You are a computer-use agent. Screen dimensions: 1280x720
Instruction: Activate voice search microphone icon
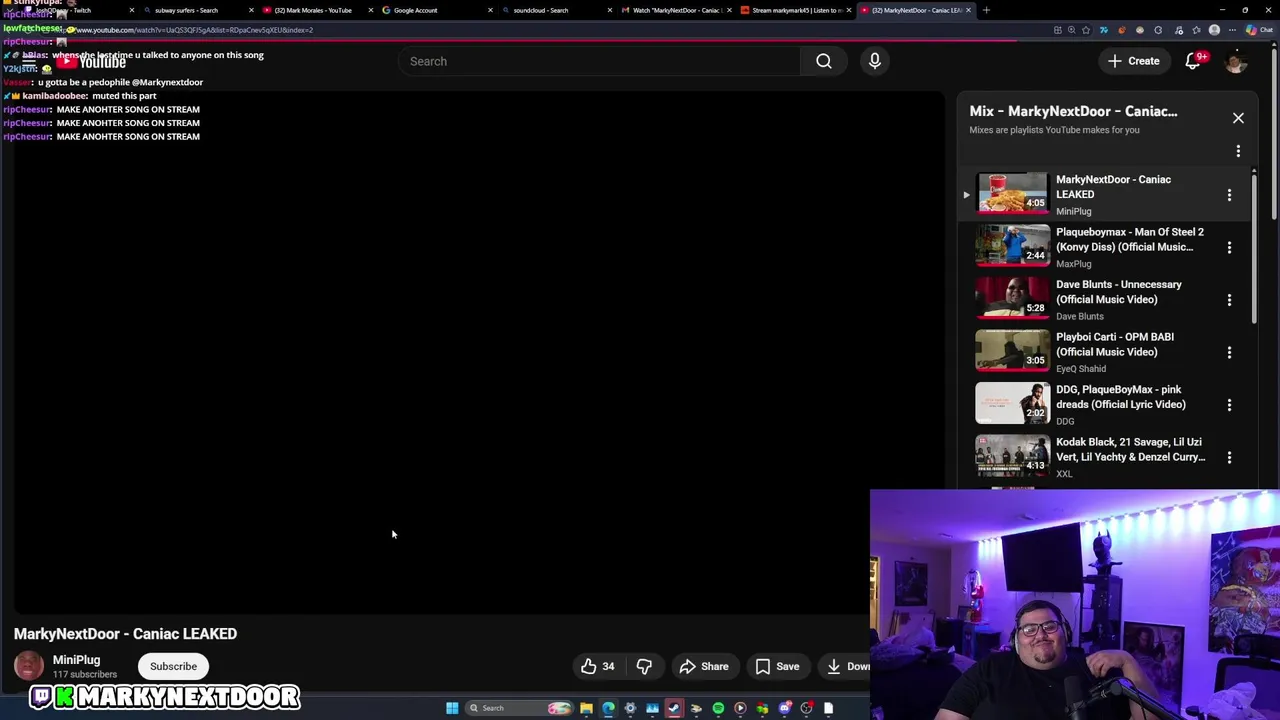[x=875, y=61]
